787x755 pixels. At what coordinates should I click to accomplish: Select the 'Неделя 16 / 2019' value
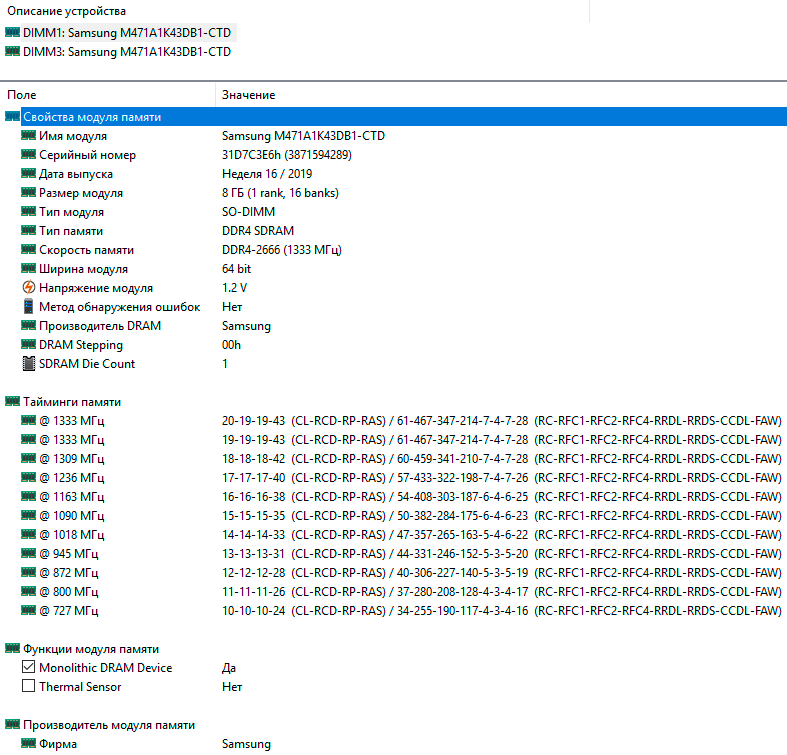pyautogui.click(x=267, y=174)
